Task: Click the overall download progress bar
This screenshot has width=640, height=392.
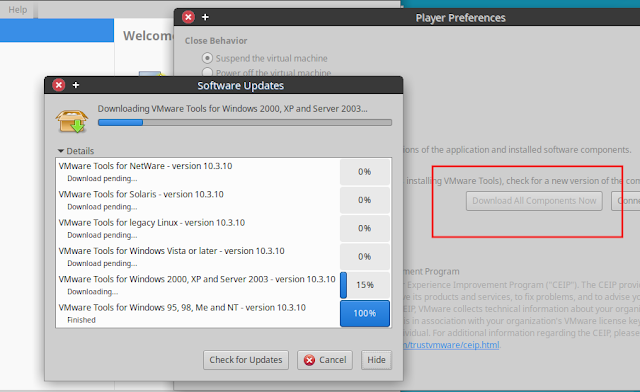Action: (x=245, y=122)
